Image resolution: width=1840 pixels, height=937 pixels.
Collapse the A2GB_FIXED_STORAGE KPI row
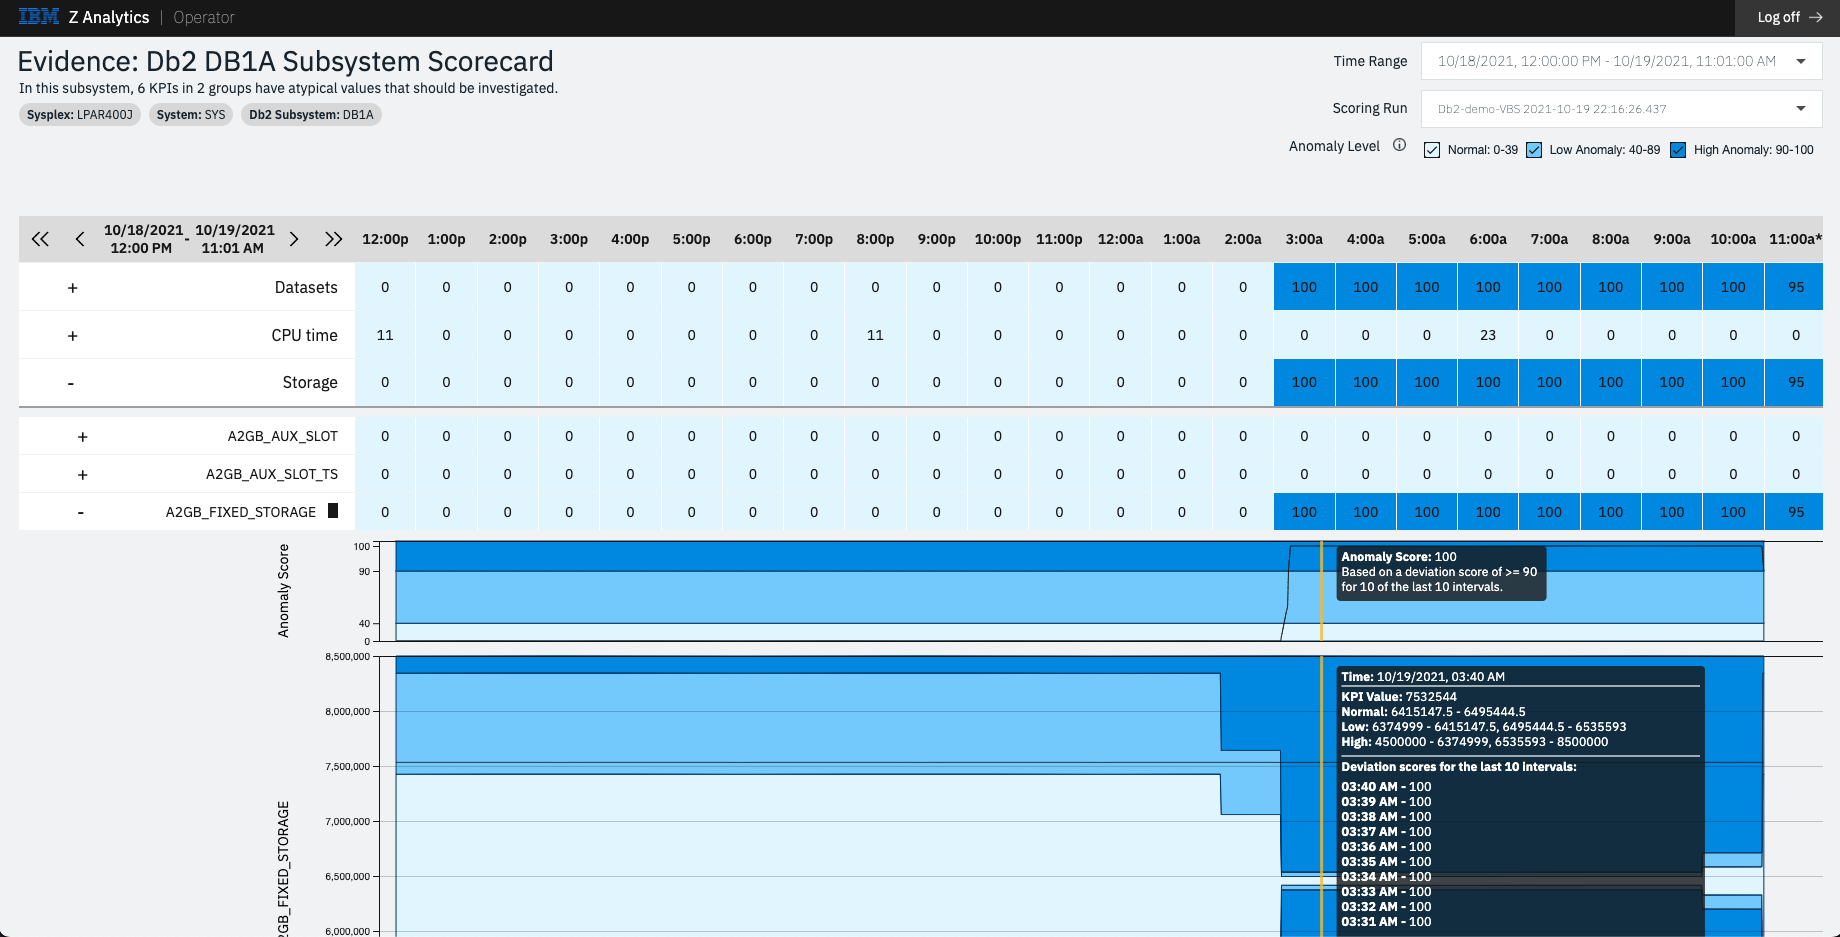click(x=81, y=513)
